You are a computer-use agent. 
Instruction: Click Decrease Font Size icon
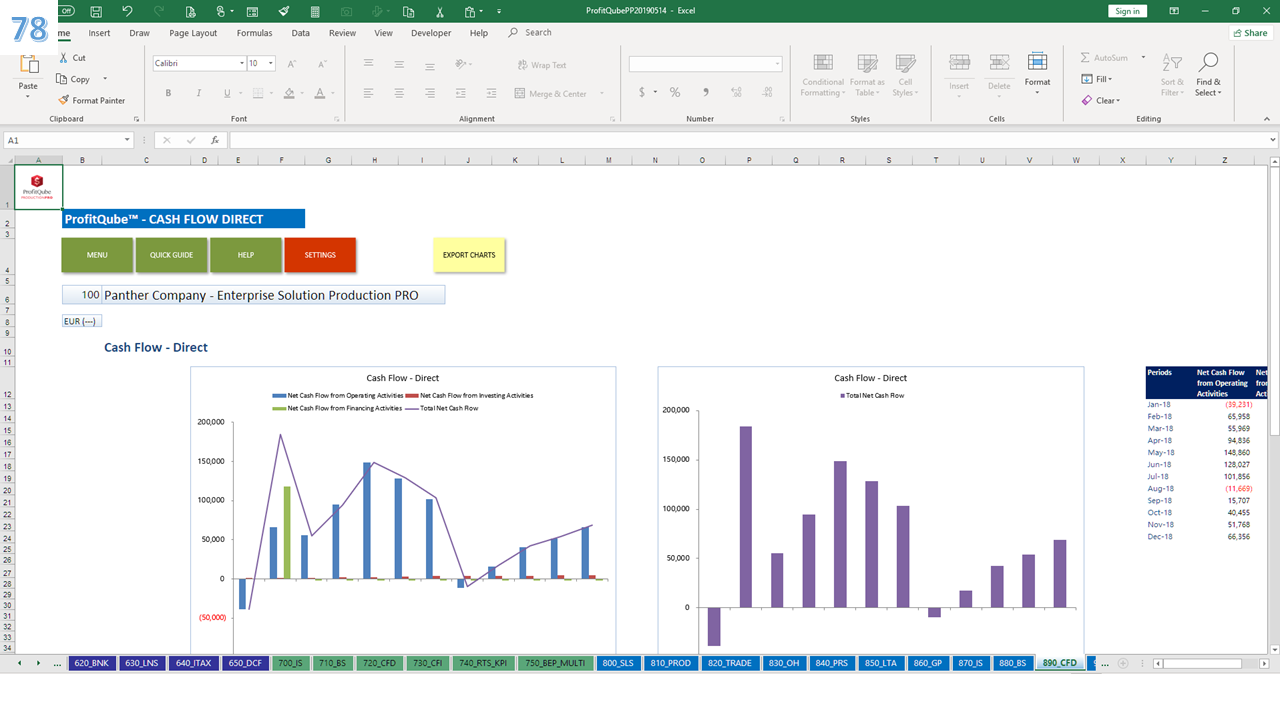pyautogui.click(x=320, y=63)
